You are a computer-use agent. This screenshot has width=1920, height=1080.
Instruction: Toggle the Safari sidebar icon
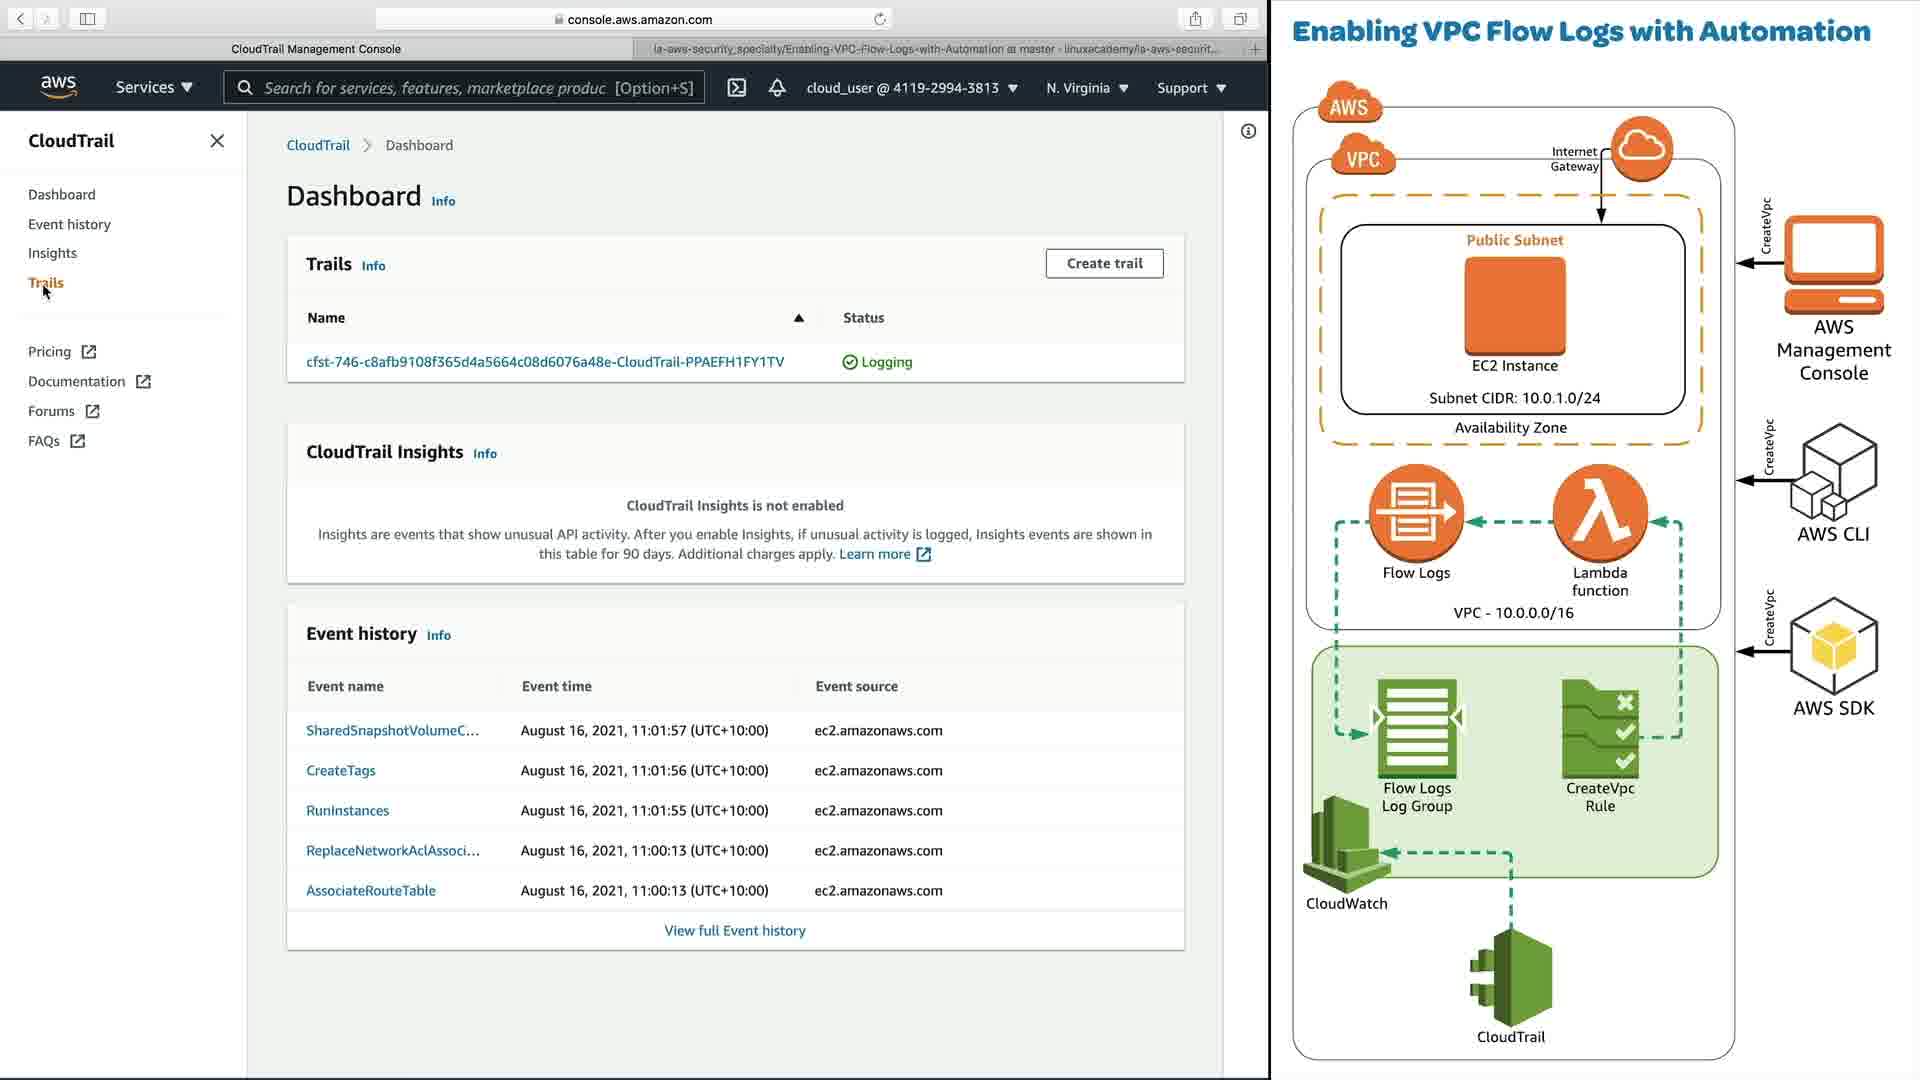tap(87, 19)
